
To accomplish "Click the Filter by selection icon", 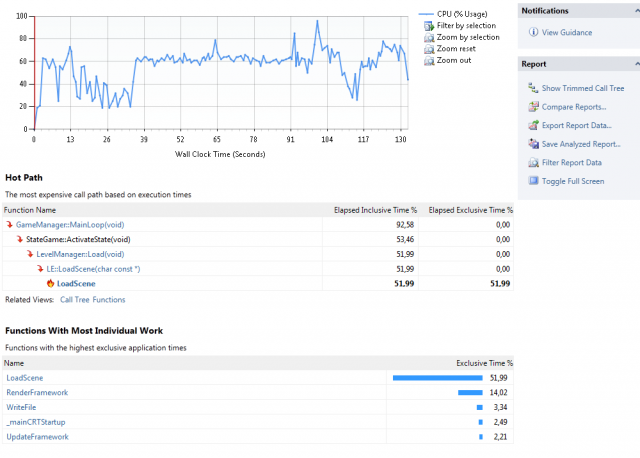I will point(428,26).
